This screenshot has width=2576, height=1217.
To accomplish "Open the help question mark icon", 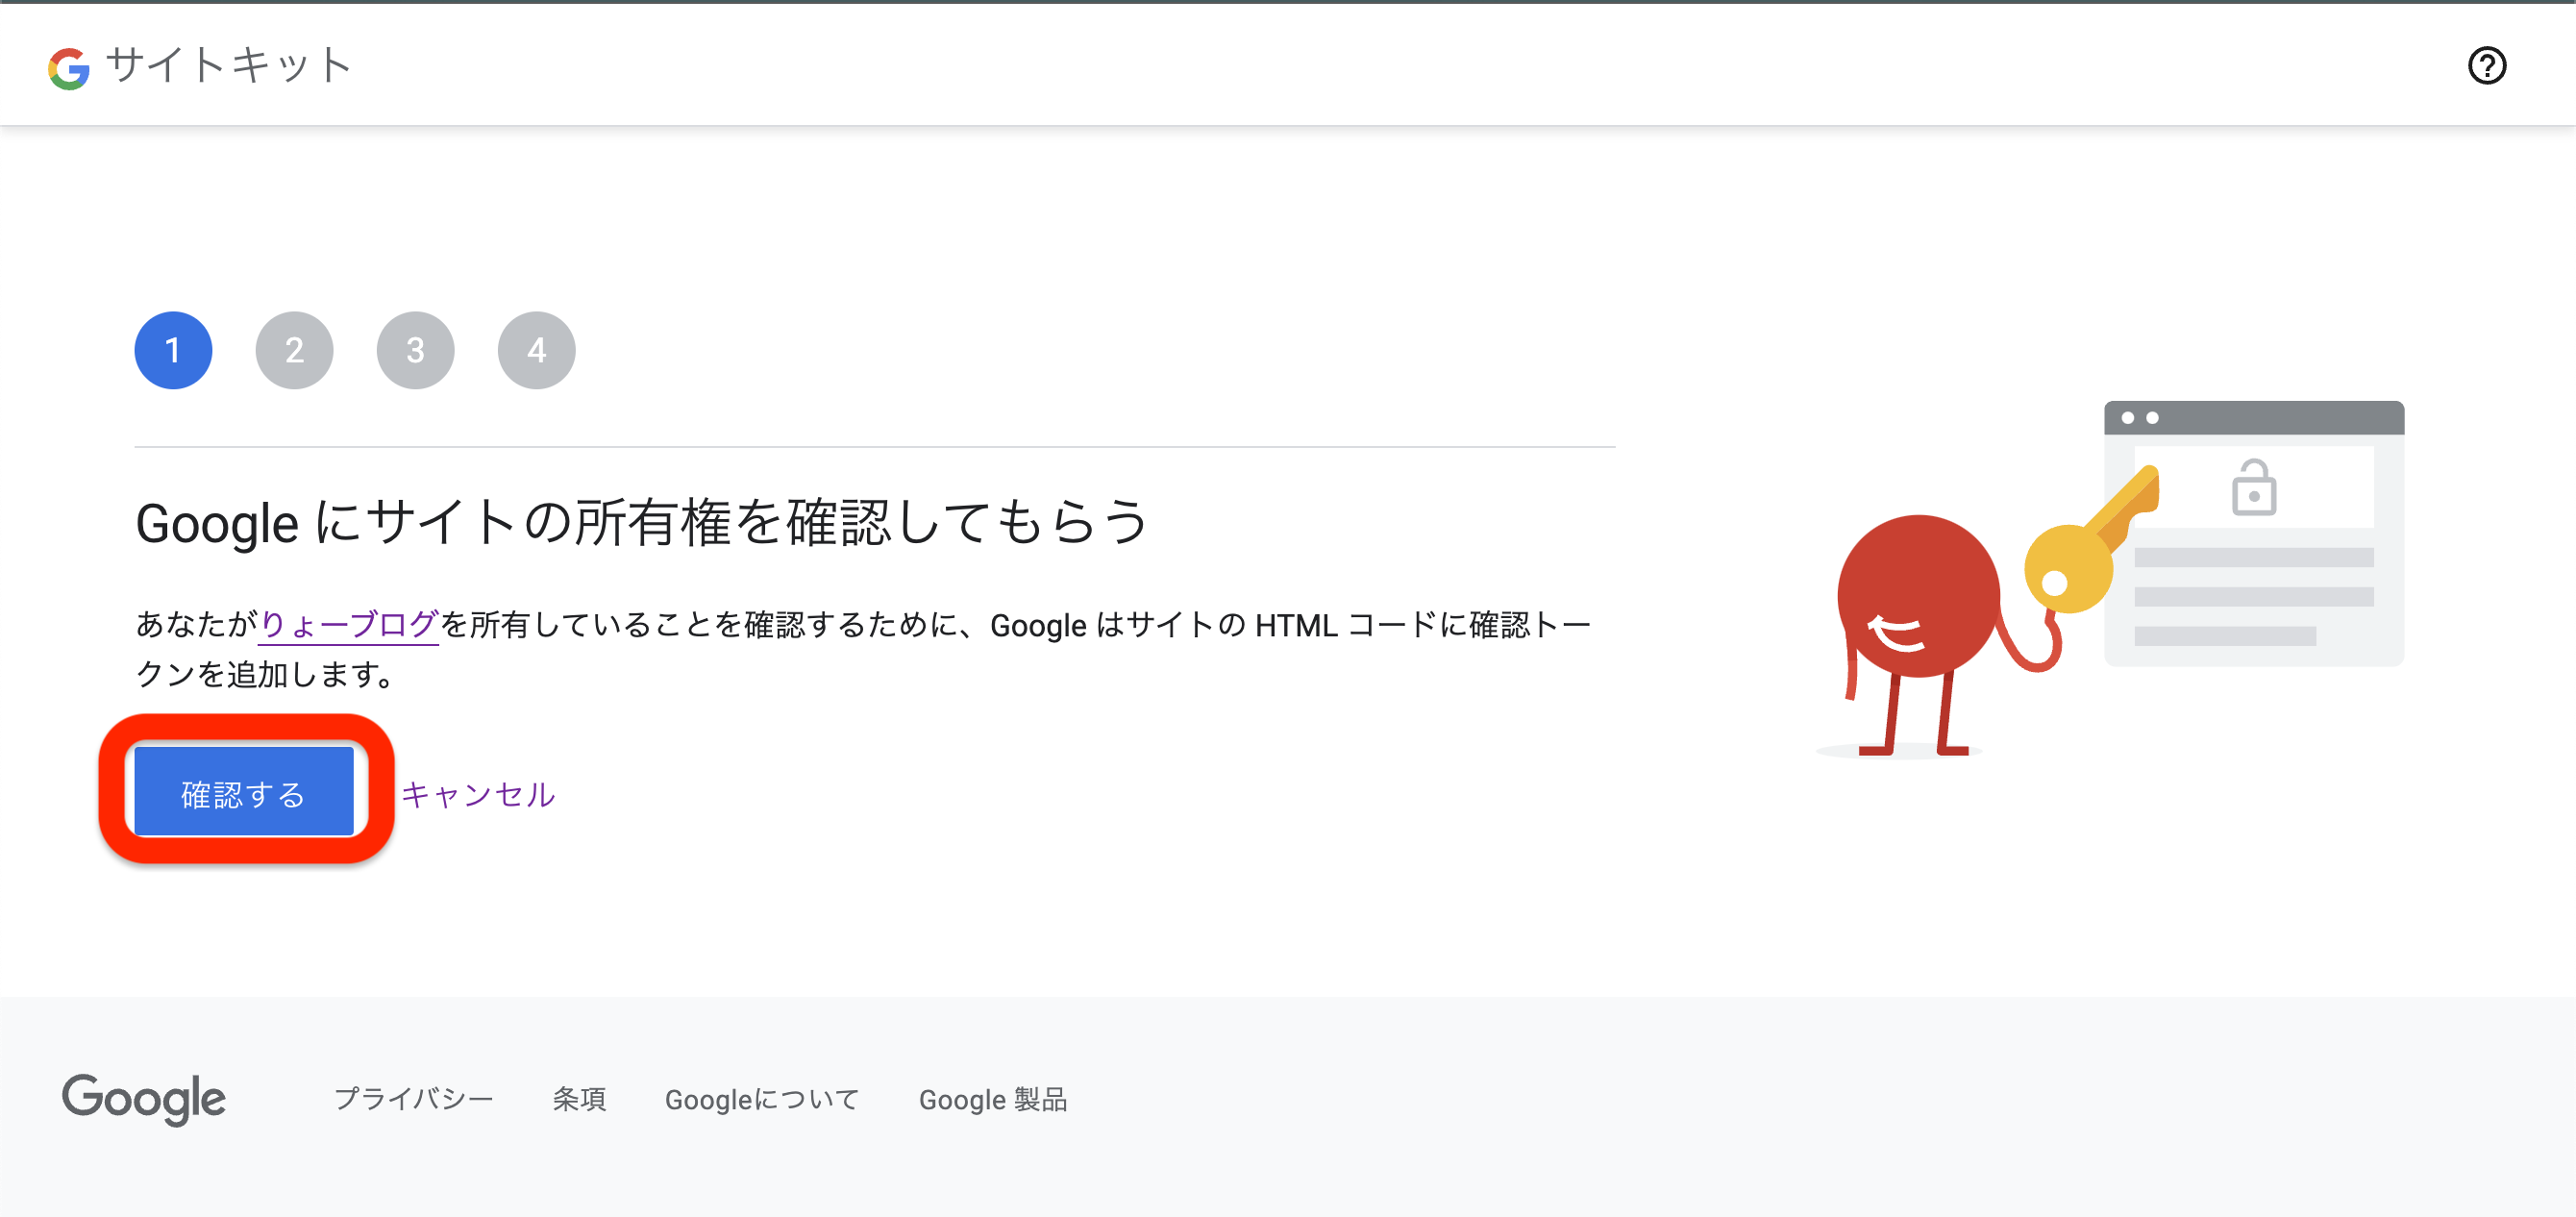I will point(2486,66).
